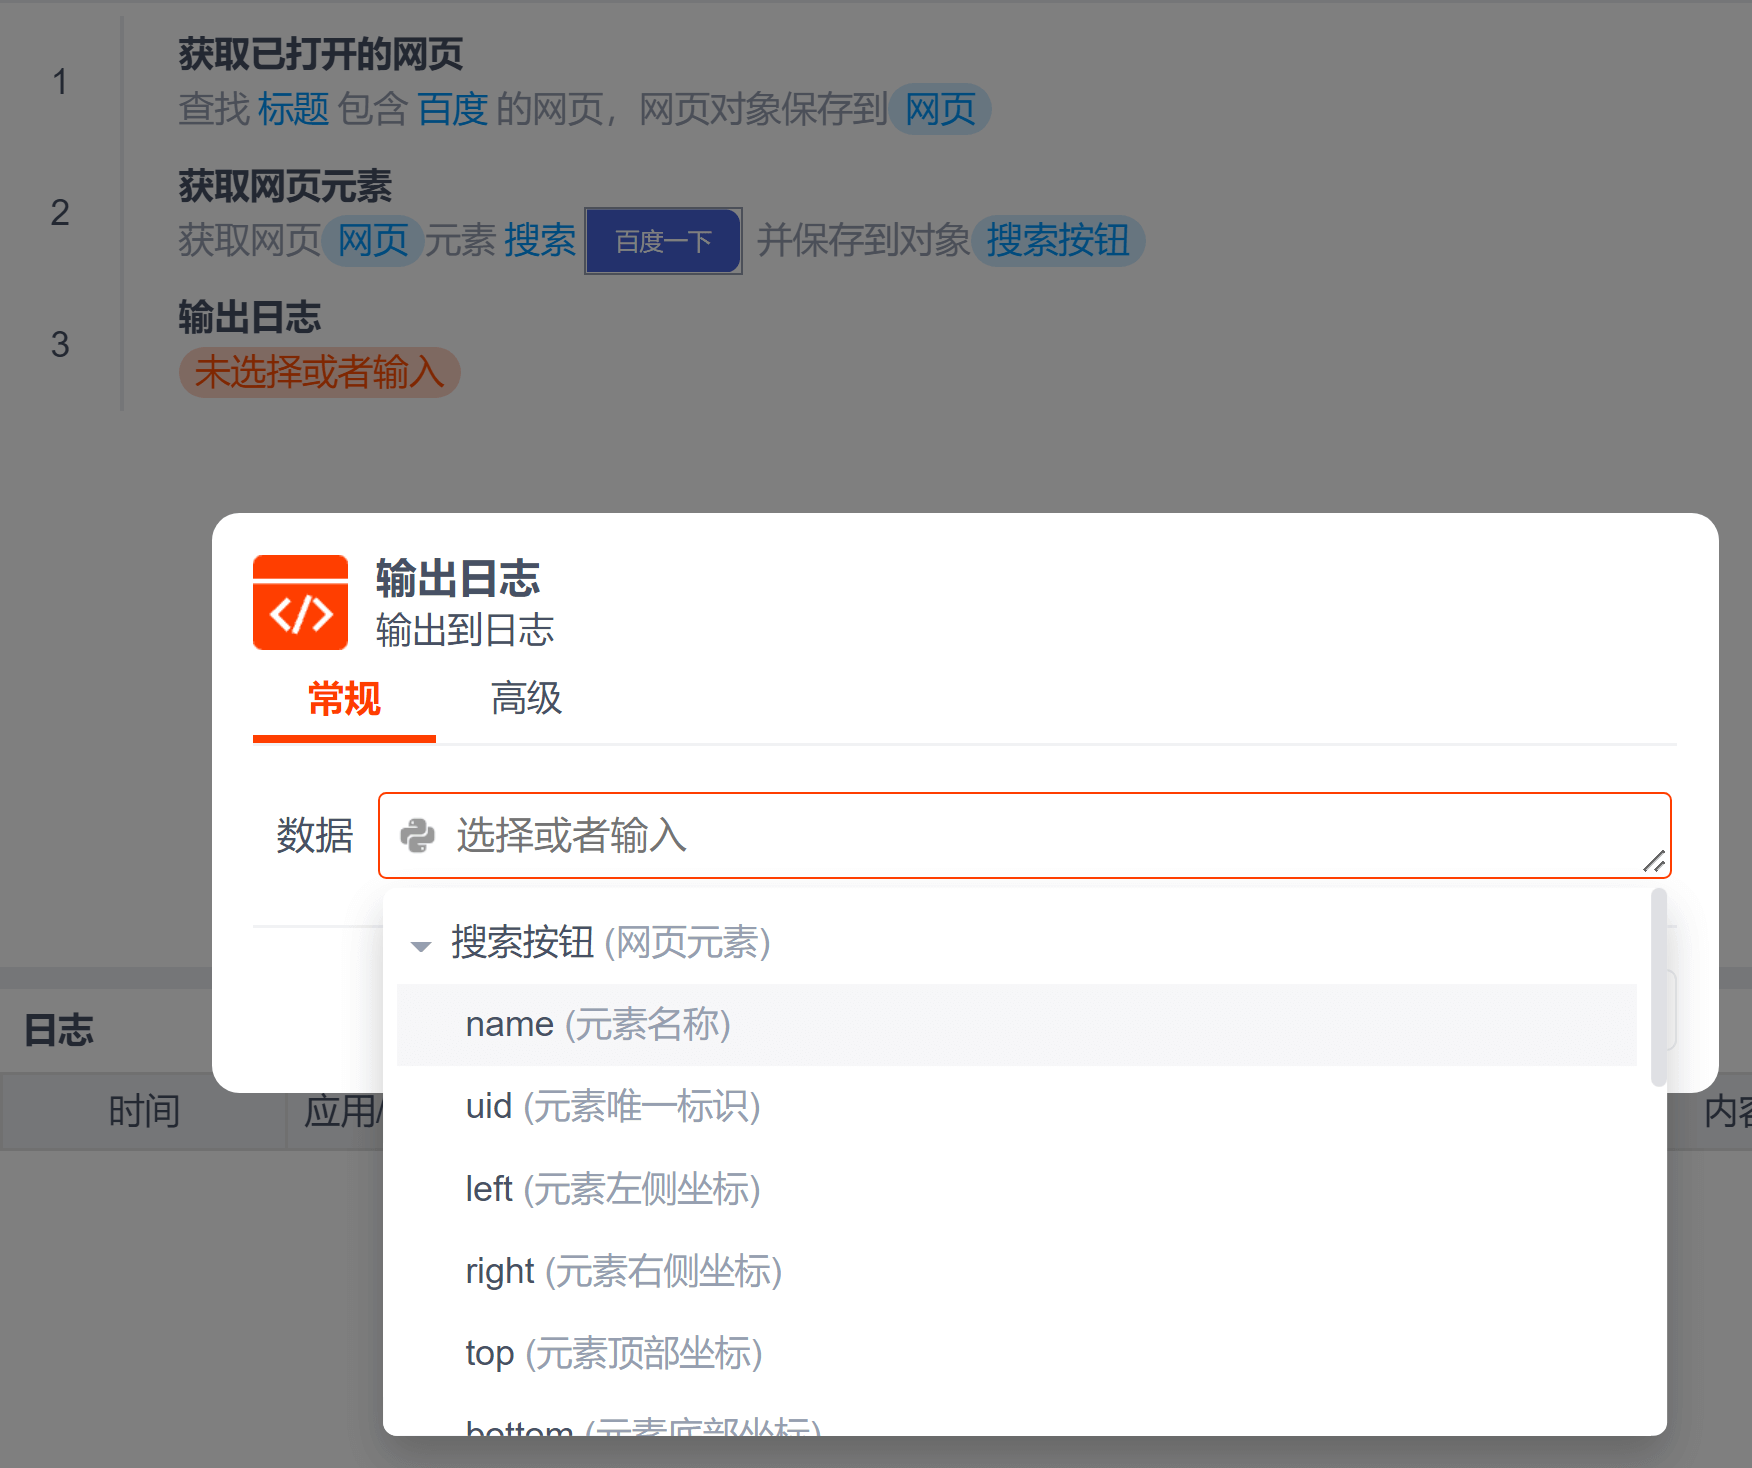
Task: Select the 常规 tab
Action: (344, 699)
